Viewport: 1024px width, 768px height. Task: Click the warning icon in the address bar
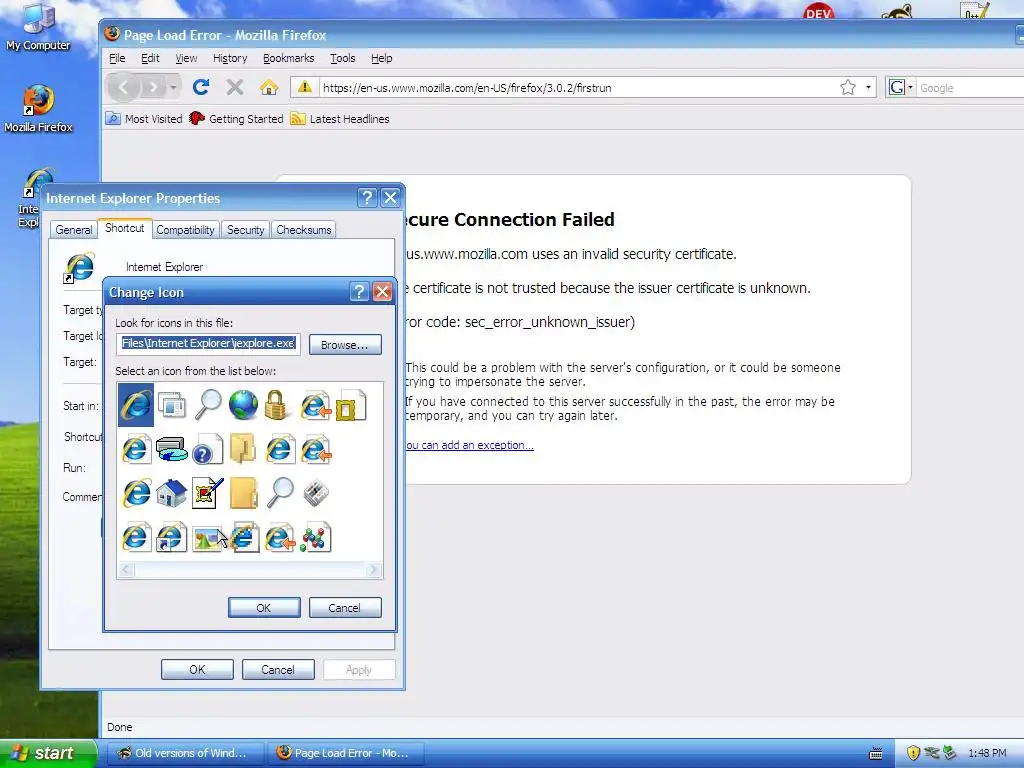point(304,87)
